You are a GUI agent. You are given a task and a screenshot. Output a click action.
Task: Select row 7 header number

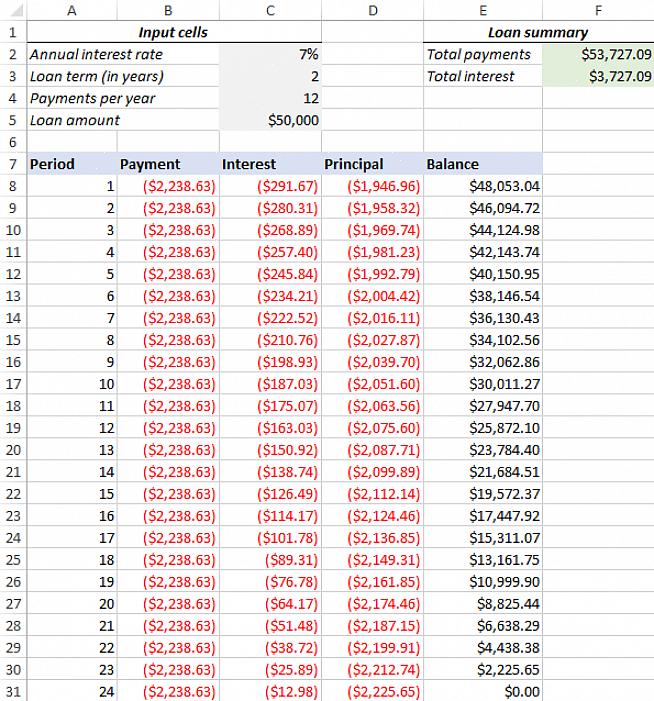[12, 164]
